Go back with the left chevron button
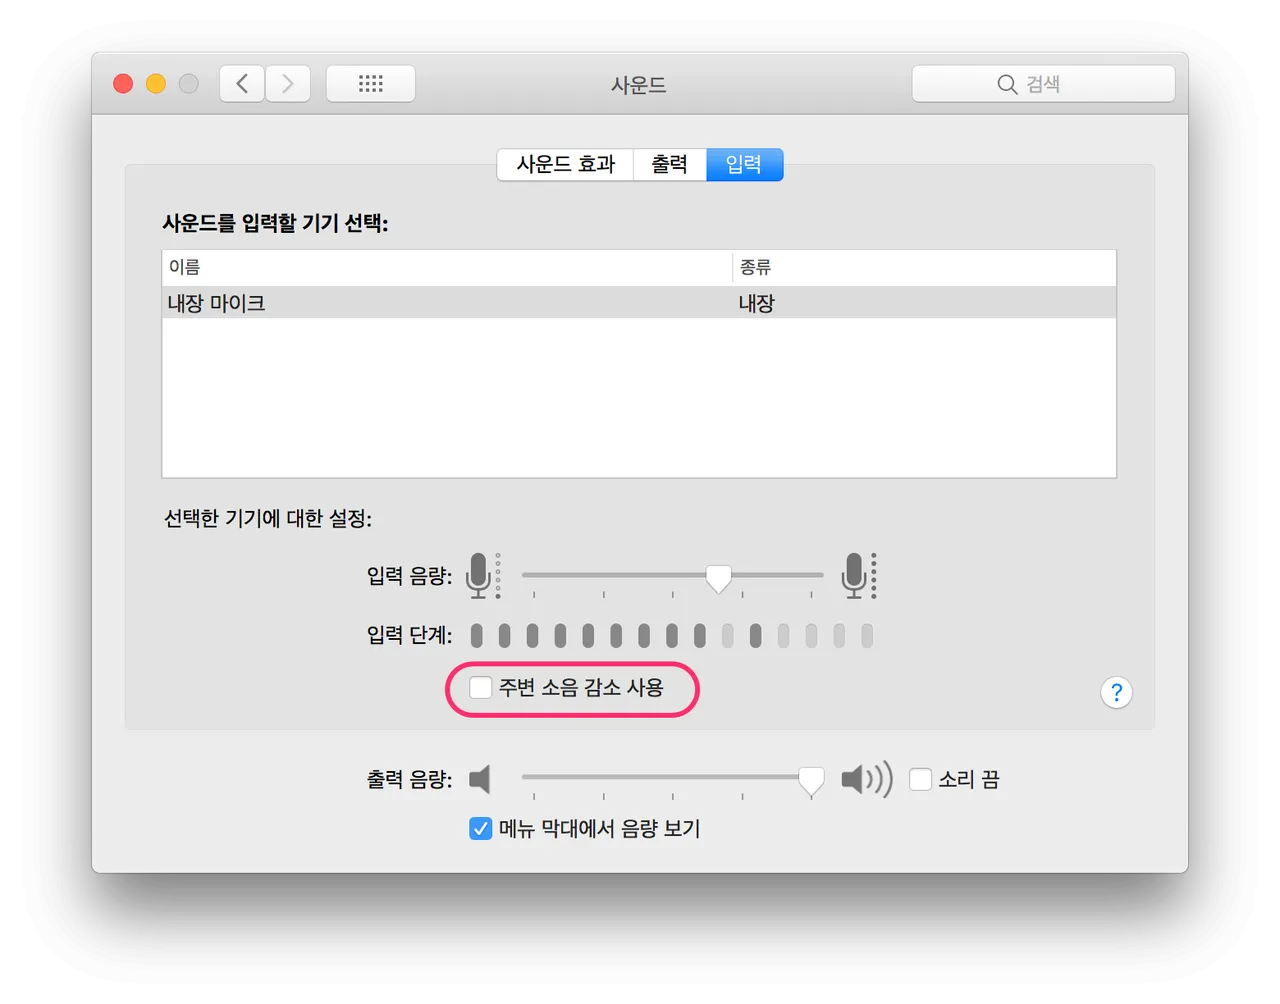1280x1004 pixels. coord(242,84)
